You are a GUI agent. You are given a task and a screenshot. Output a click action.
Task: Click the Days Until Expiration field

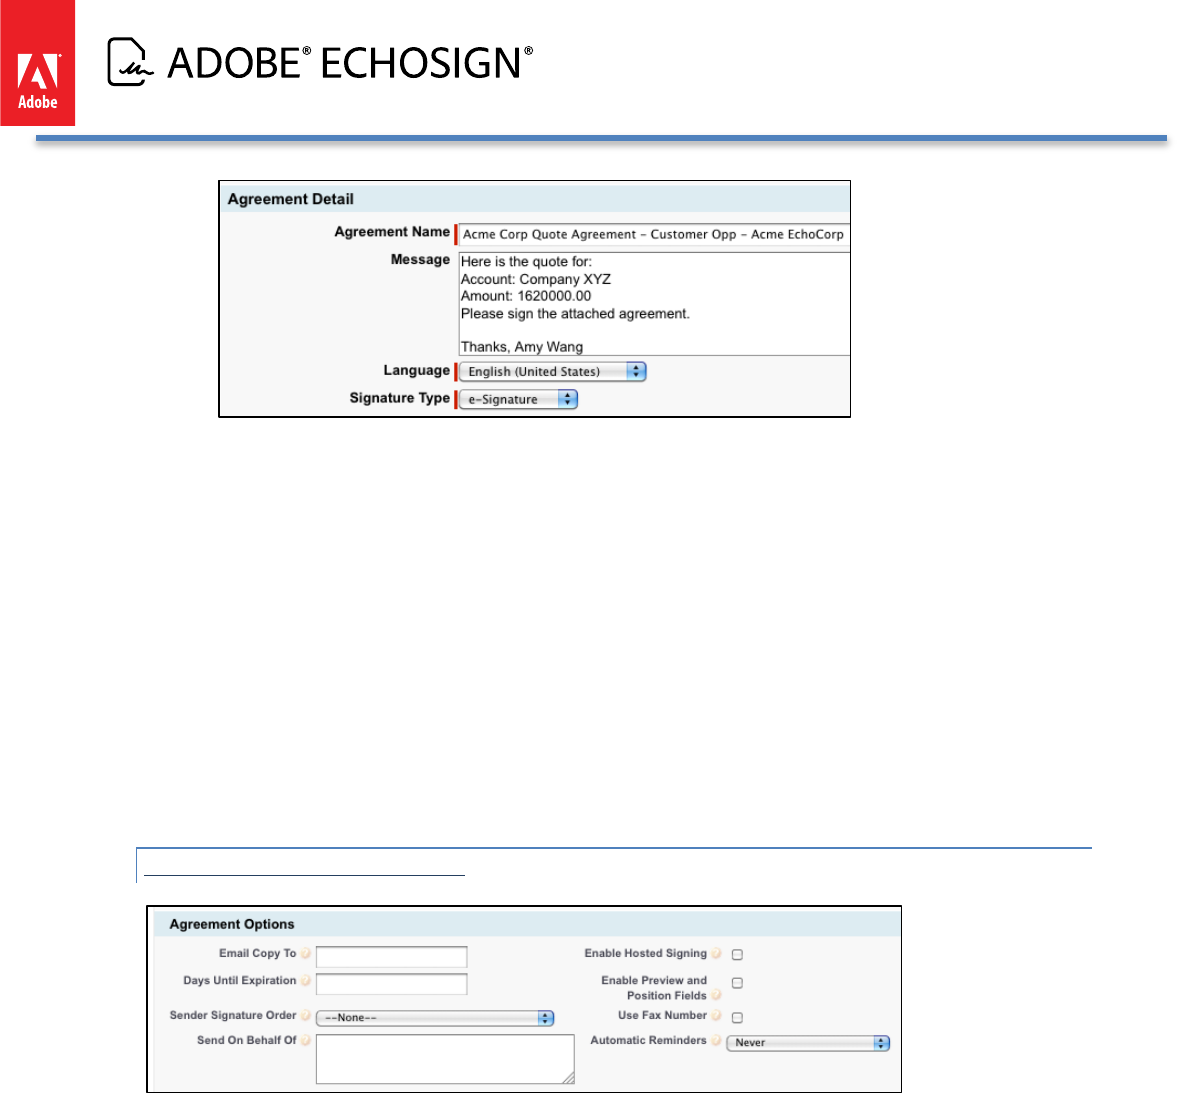click(391, 984)
